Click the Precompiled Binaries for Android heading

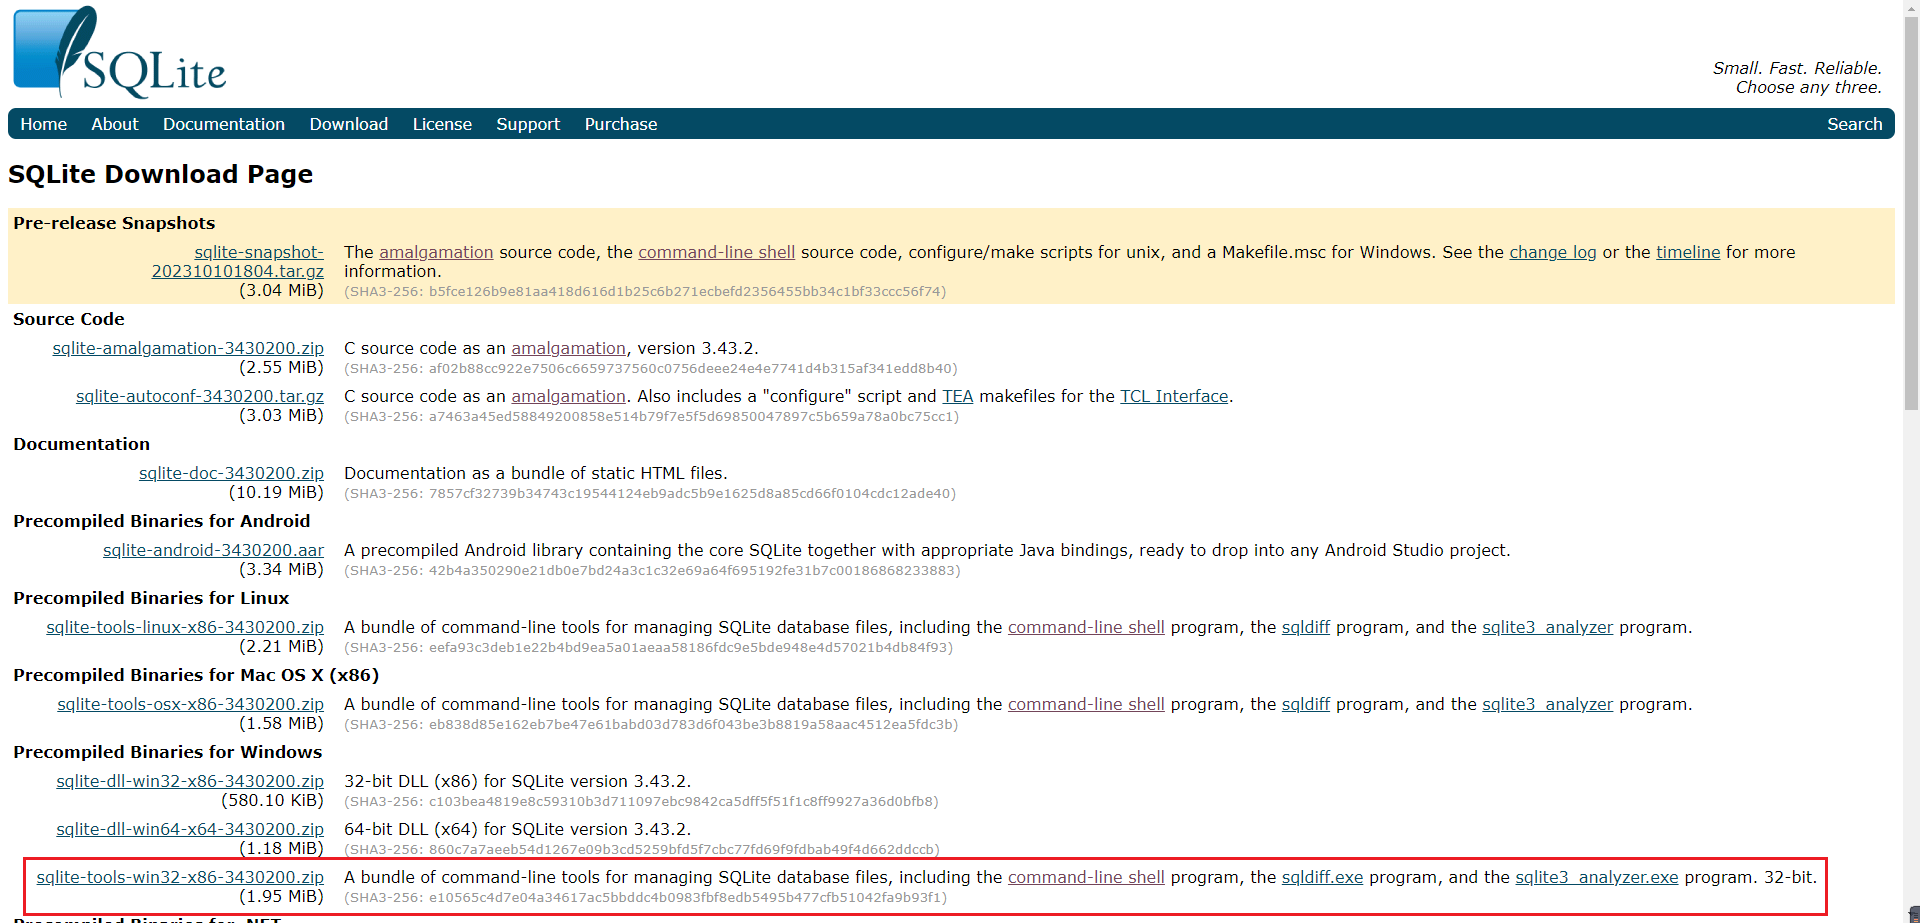pyautogui.click(x=162, y=521)
